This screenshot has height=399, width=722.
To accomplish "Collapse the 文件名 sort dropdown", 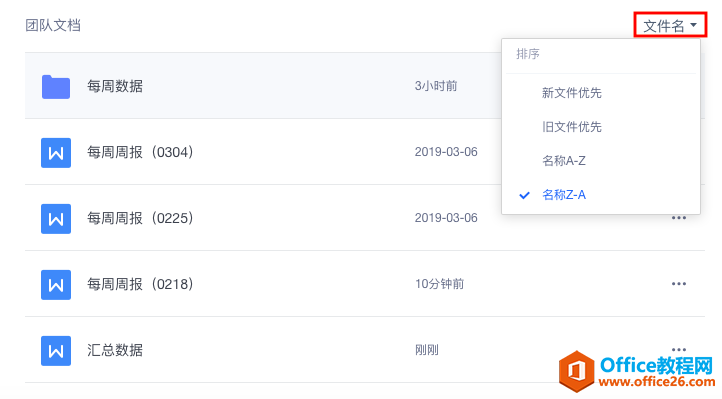I will point(670,25).
